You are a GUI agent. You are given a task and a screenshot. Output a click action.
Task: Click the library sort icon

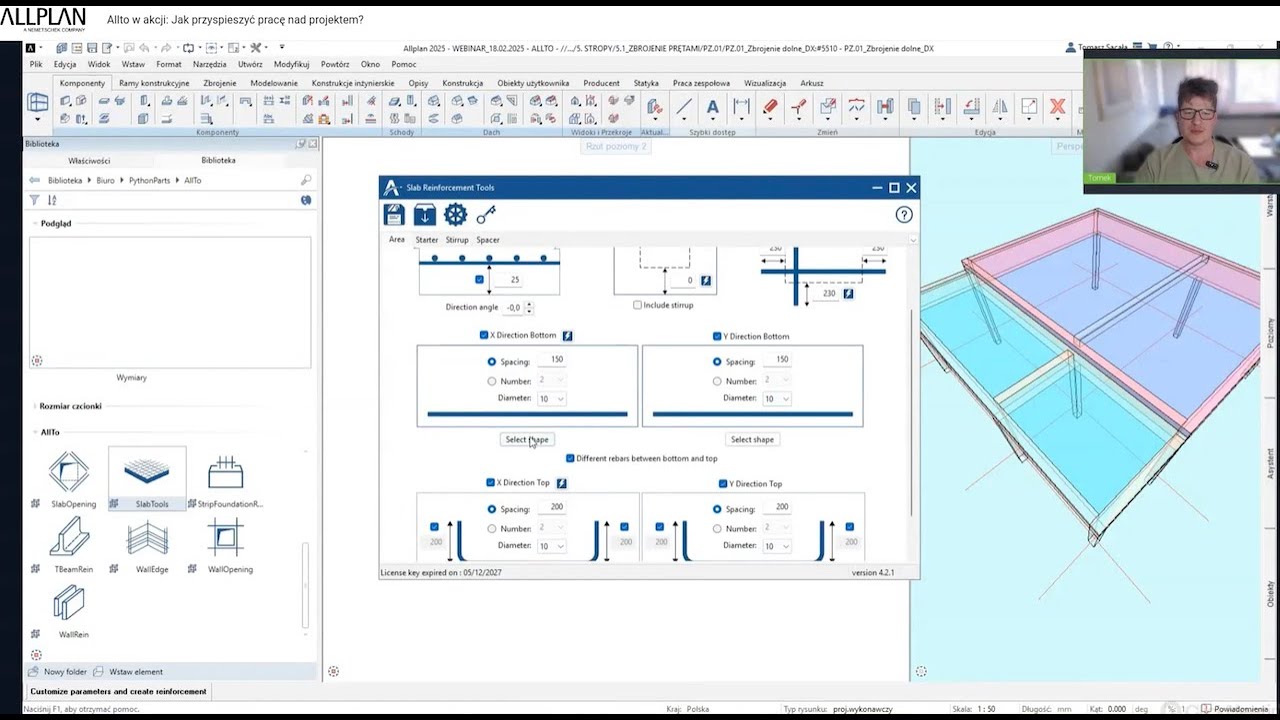[x=52, y=200]
